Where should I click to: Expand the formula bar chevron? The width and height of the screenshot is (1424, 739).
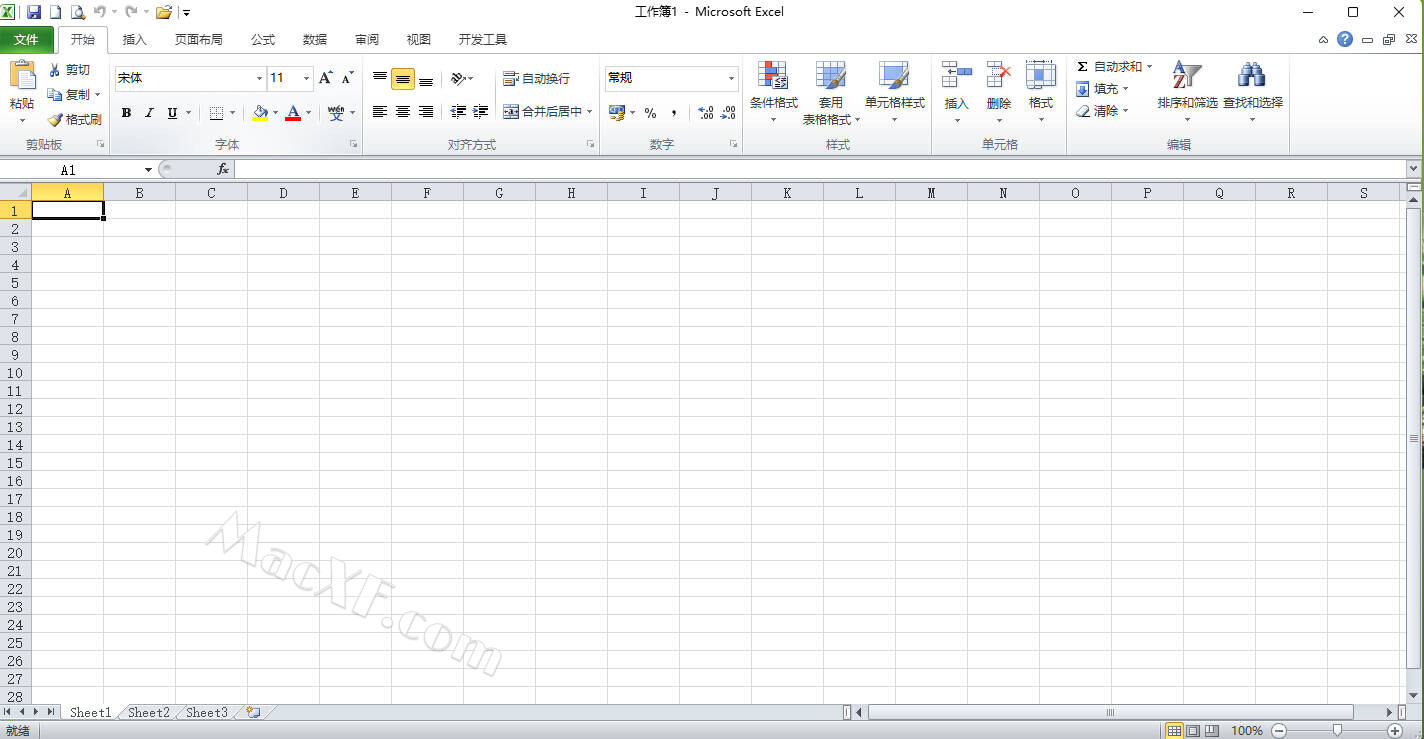(1413, 169)
